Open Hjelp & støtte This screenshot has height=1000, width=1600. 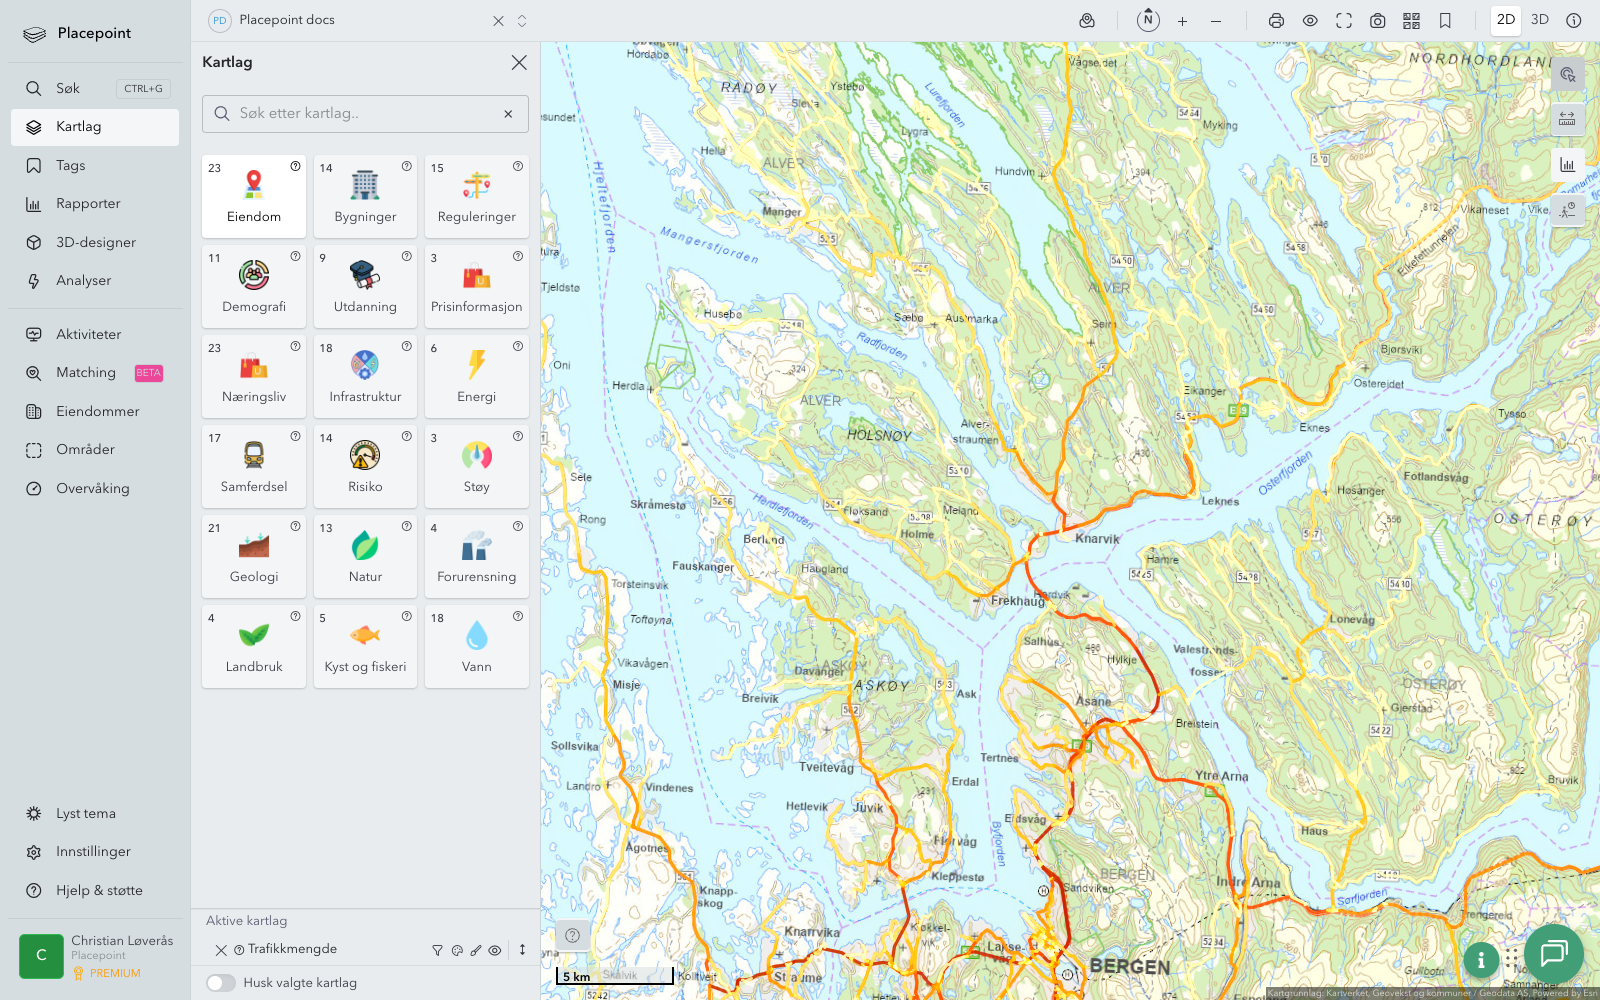point(96,891)
